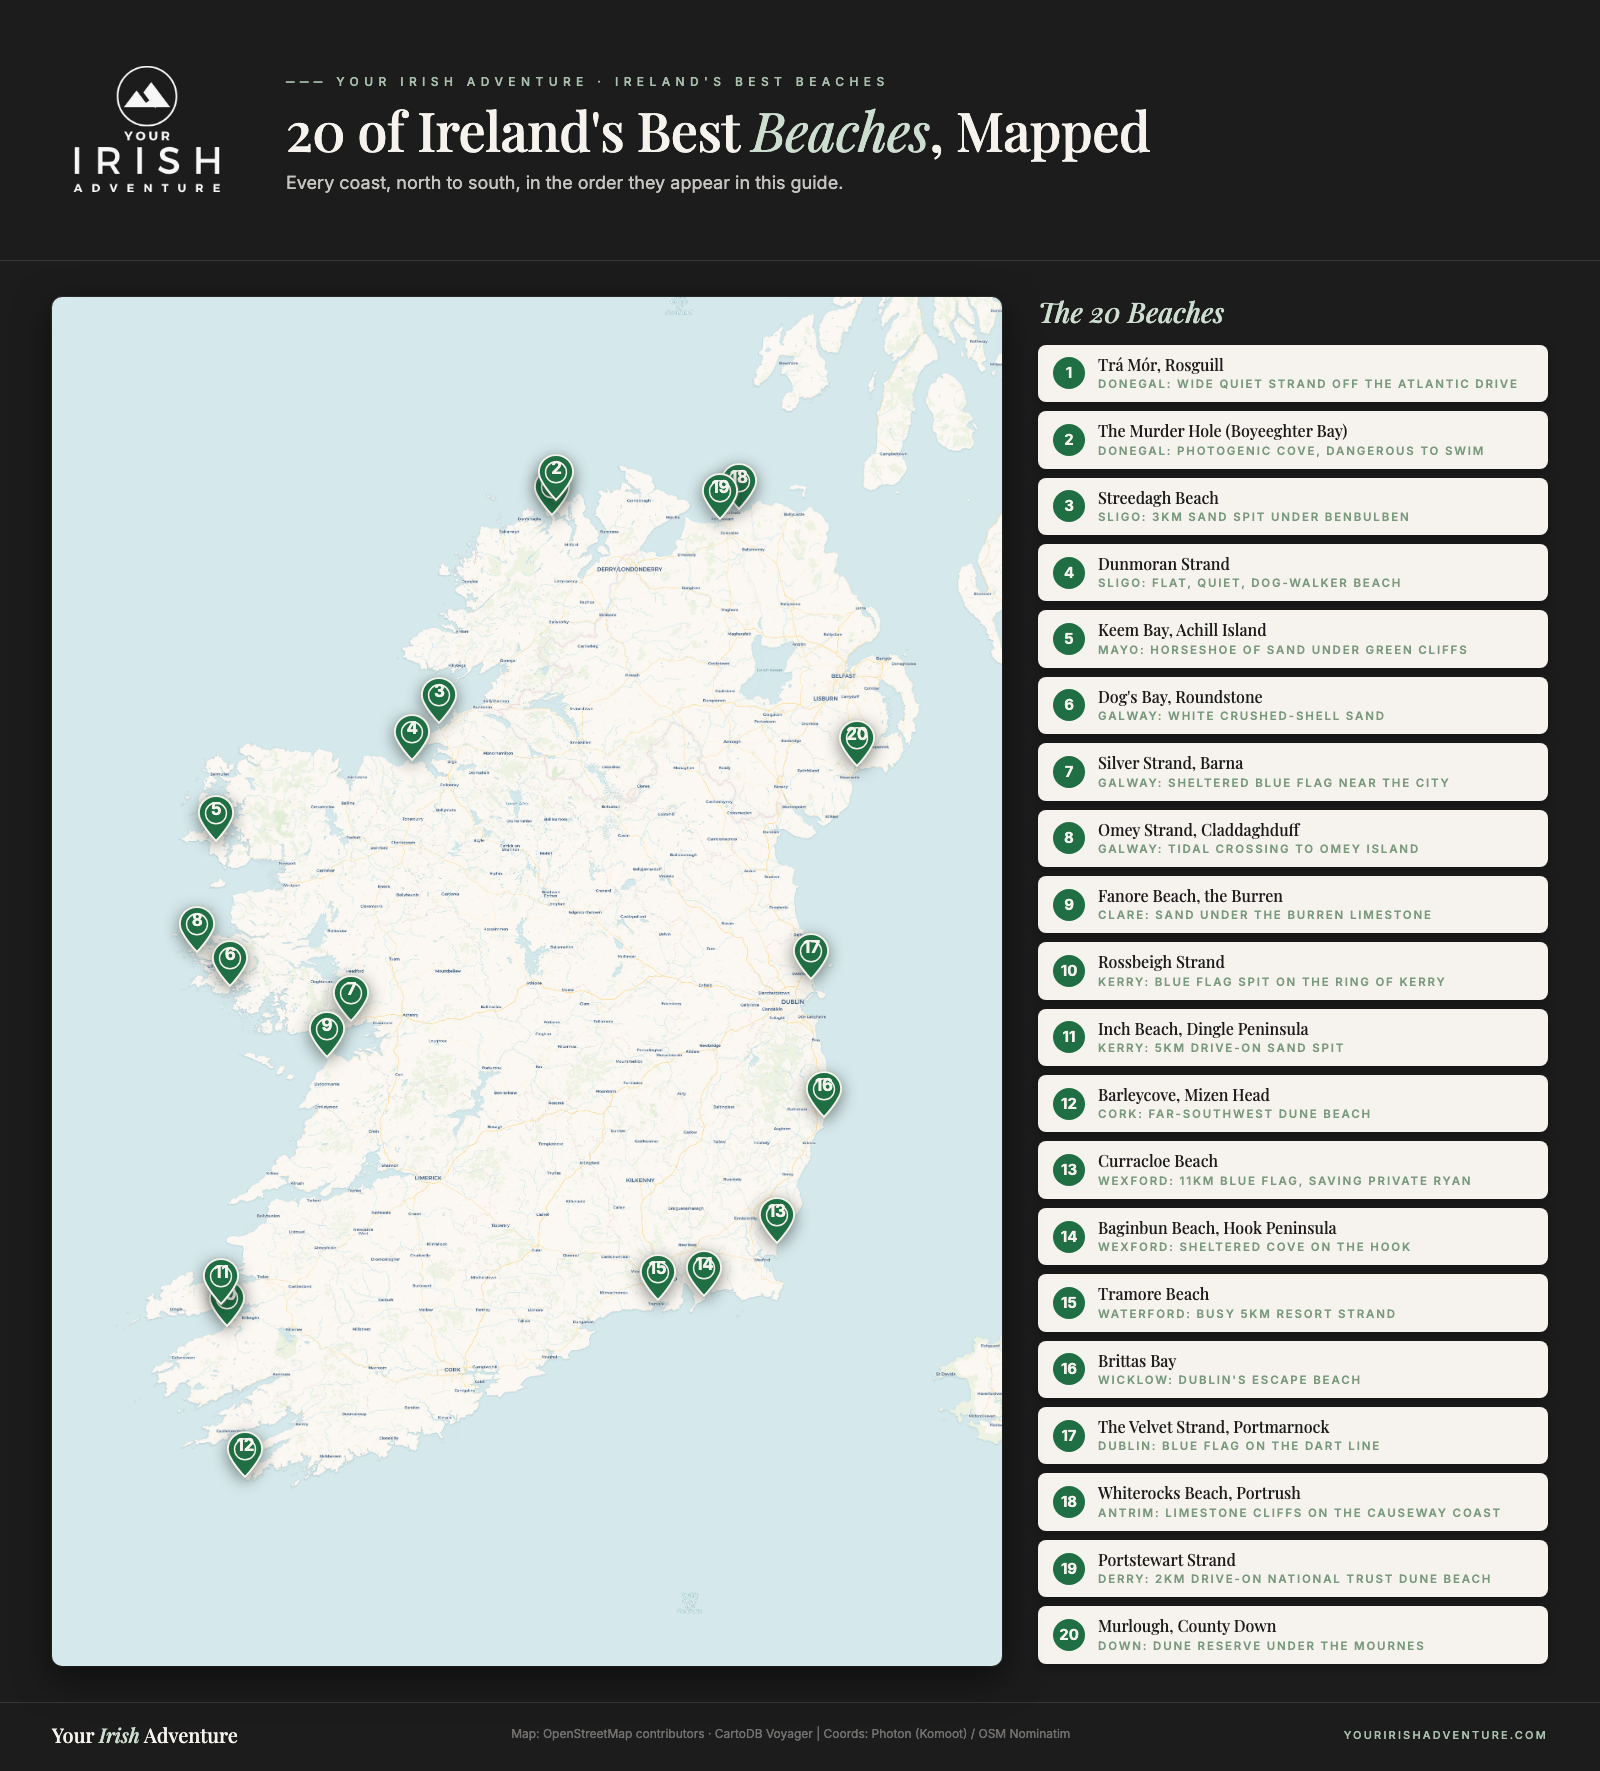
Task: Click map pin 19 for Portstewart Strand
Action: point(719,494)
